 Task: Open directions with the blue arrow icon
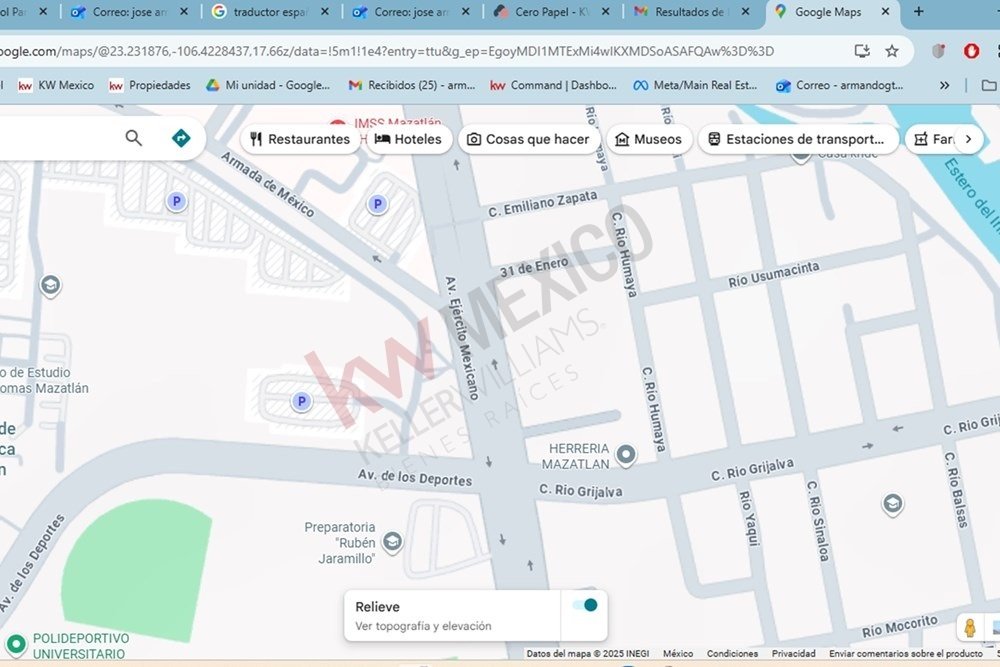point(181,138)
